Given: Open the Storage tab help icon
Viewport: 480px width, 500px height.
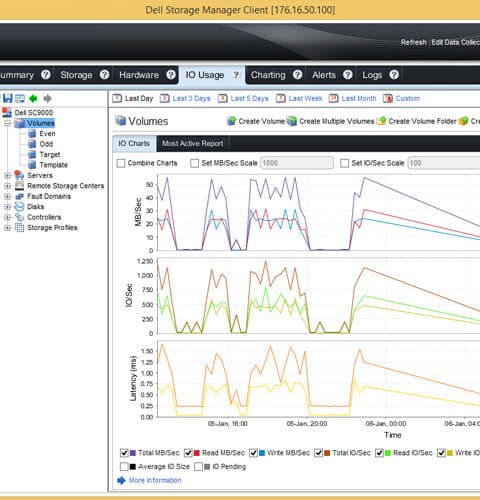Looking at the screenshot, I should coord(105,75).
